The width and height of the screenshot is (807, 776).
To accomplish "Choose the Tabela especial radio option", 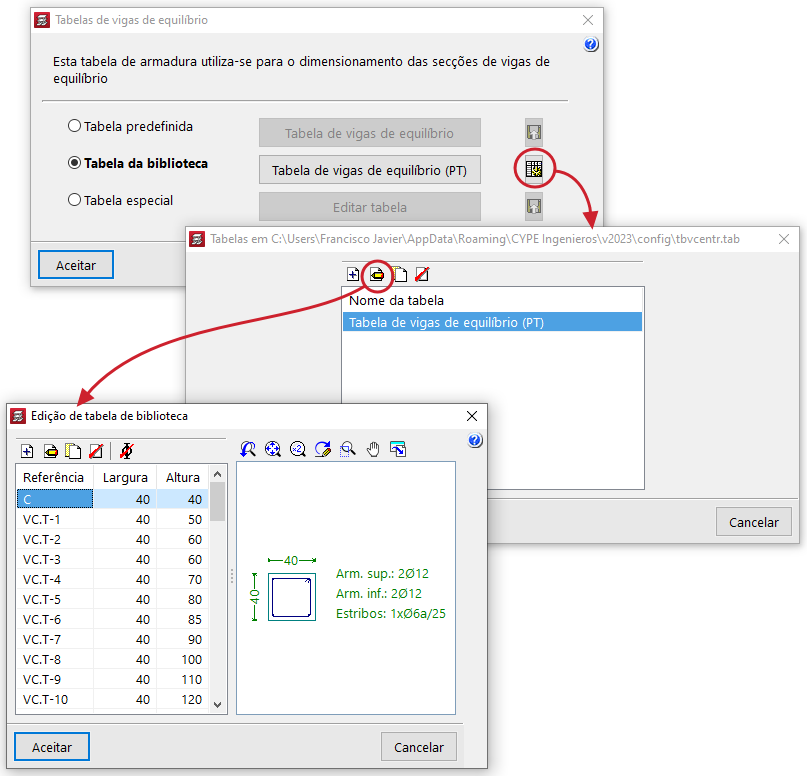I will click(74, 200).
